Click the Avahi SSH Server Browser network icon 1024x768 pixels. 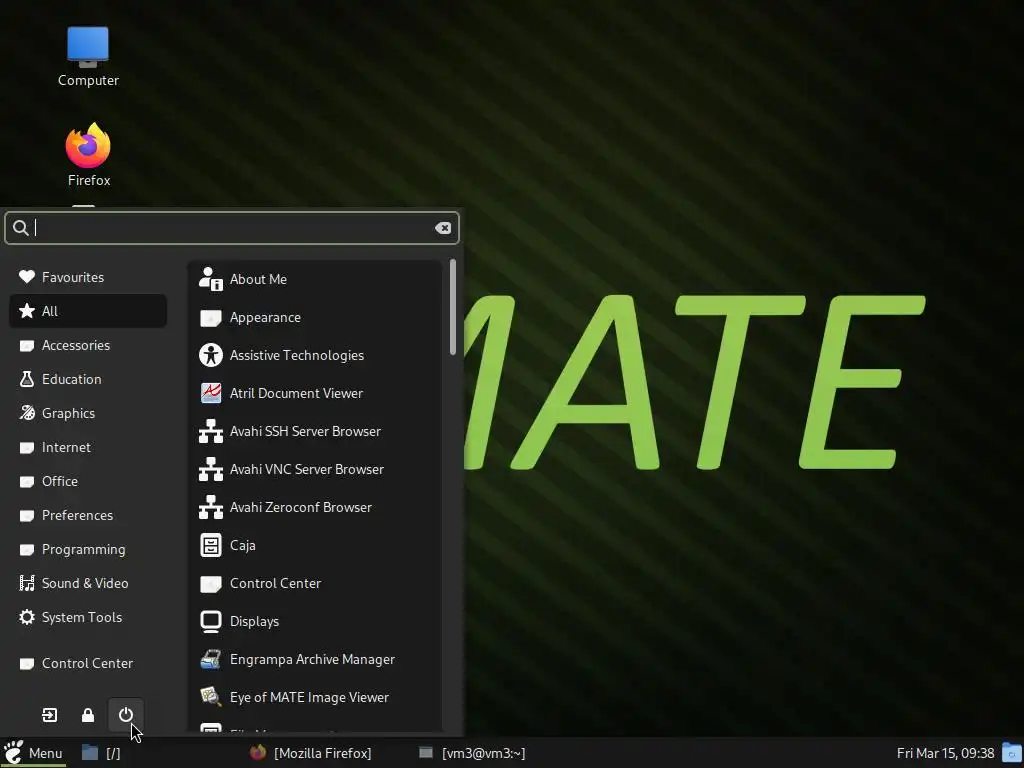point(210,431)
